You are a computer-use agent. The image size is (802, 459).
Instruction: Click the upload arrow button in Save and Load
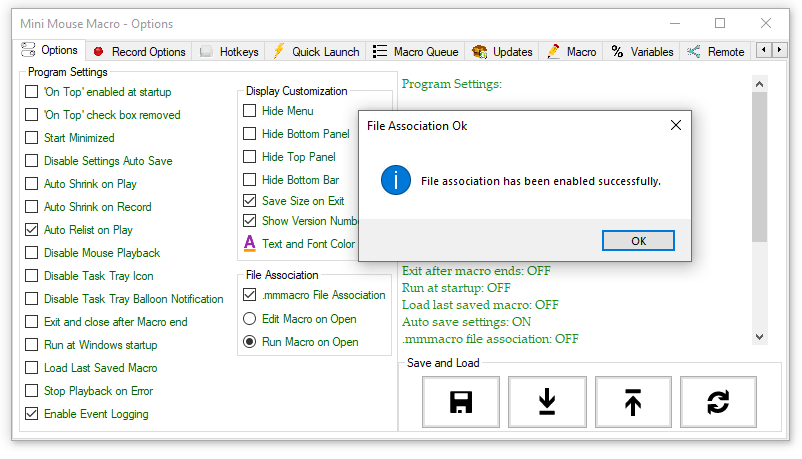coord(633,402)
